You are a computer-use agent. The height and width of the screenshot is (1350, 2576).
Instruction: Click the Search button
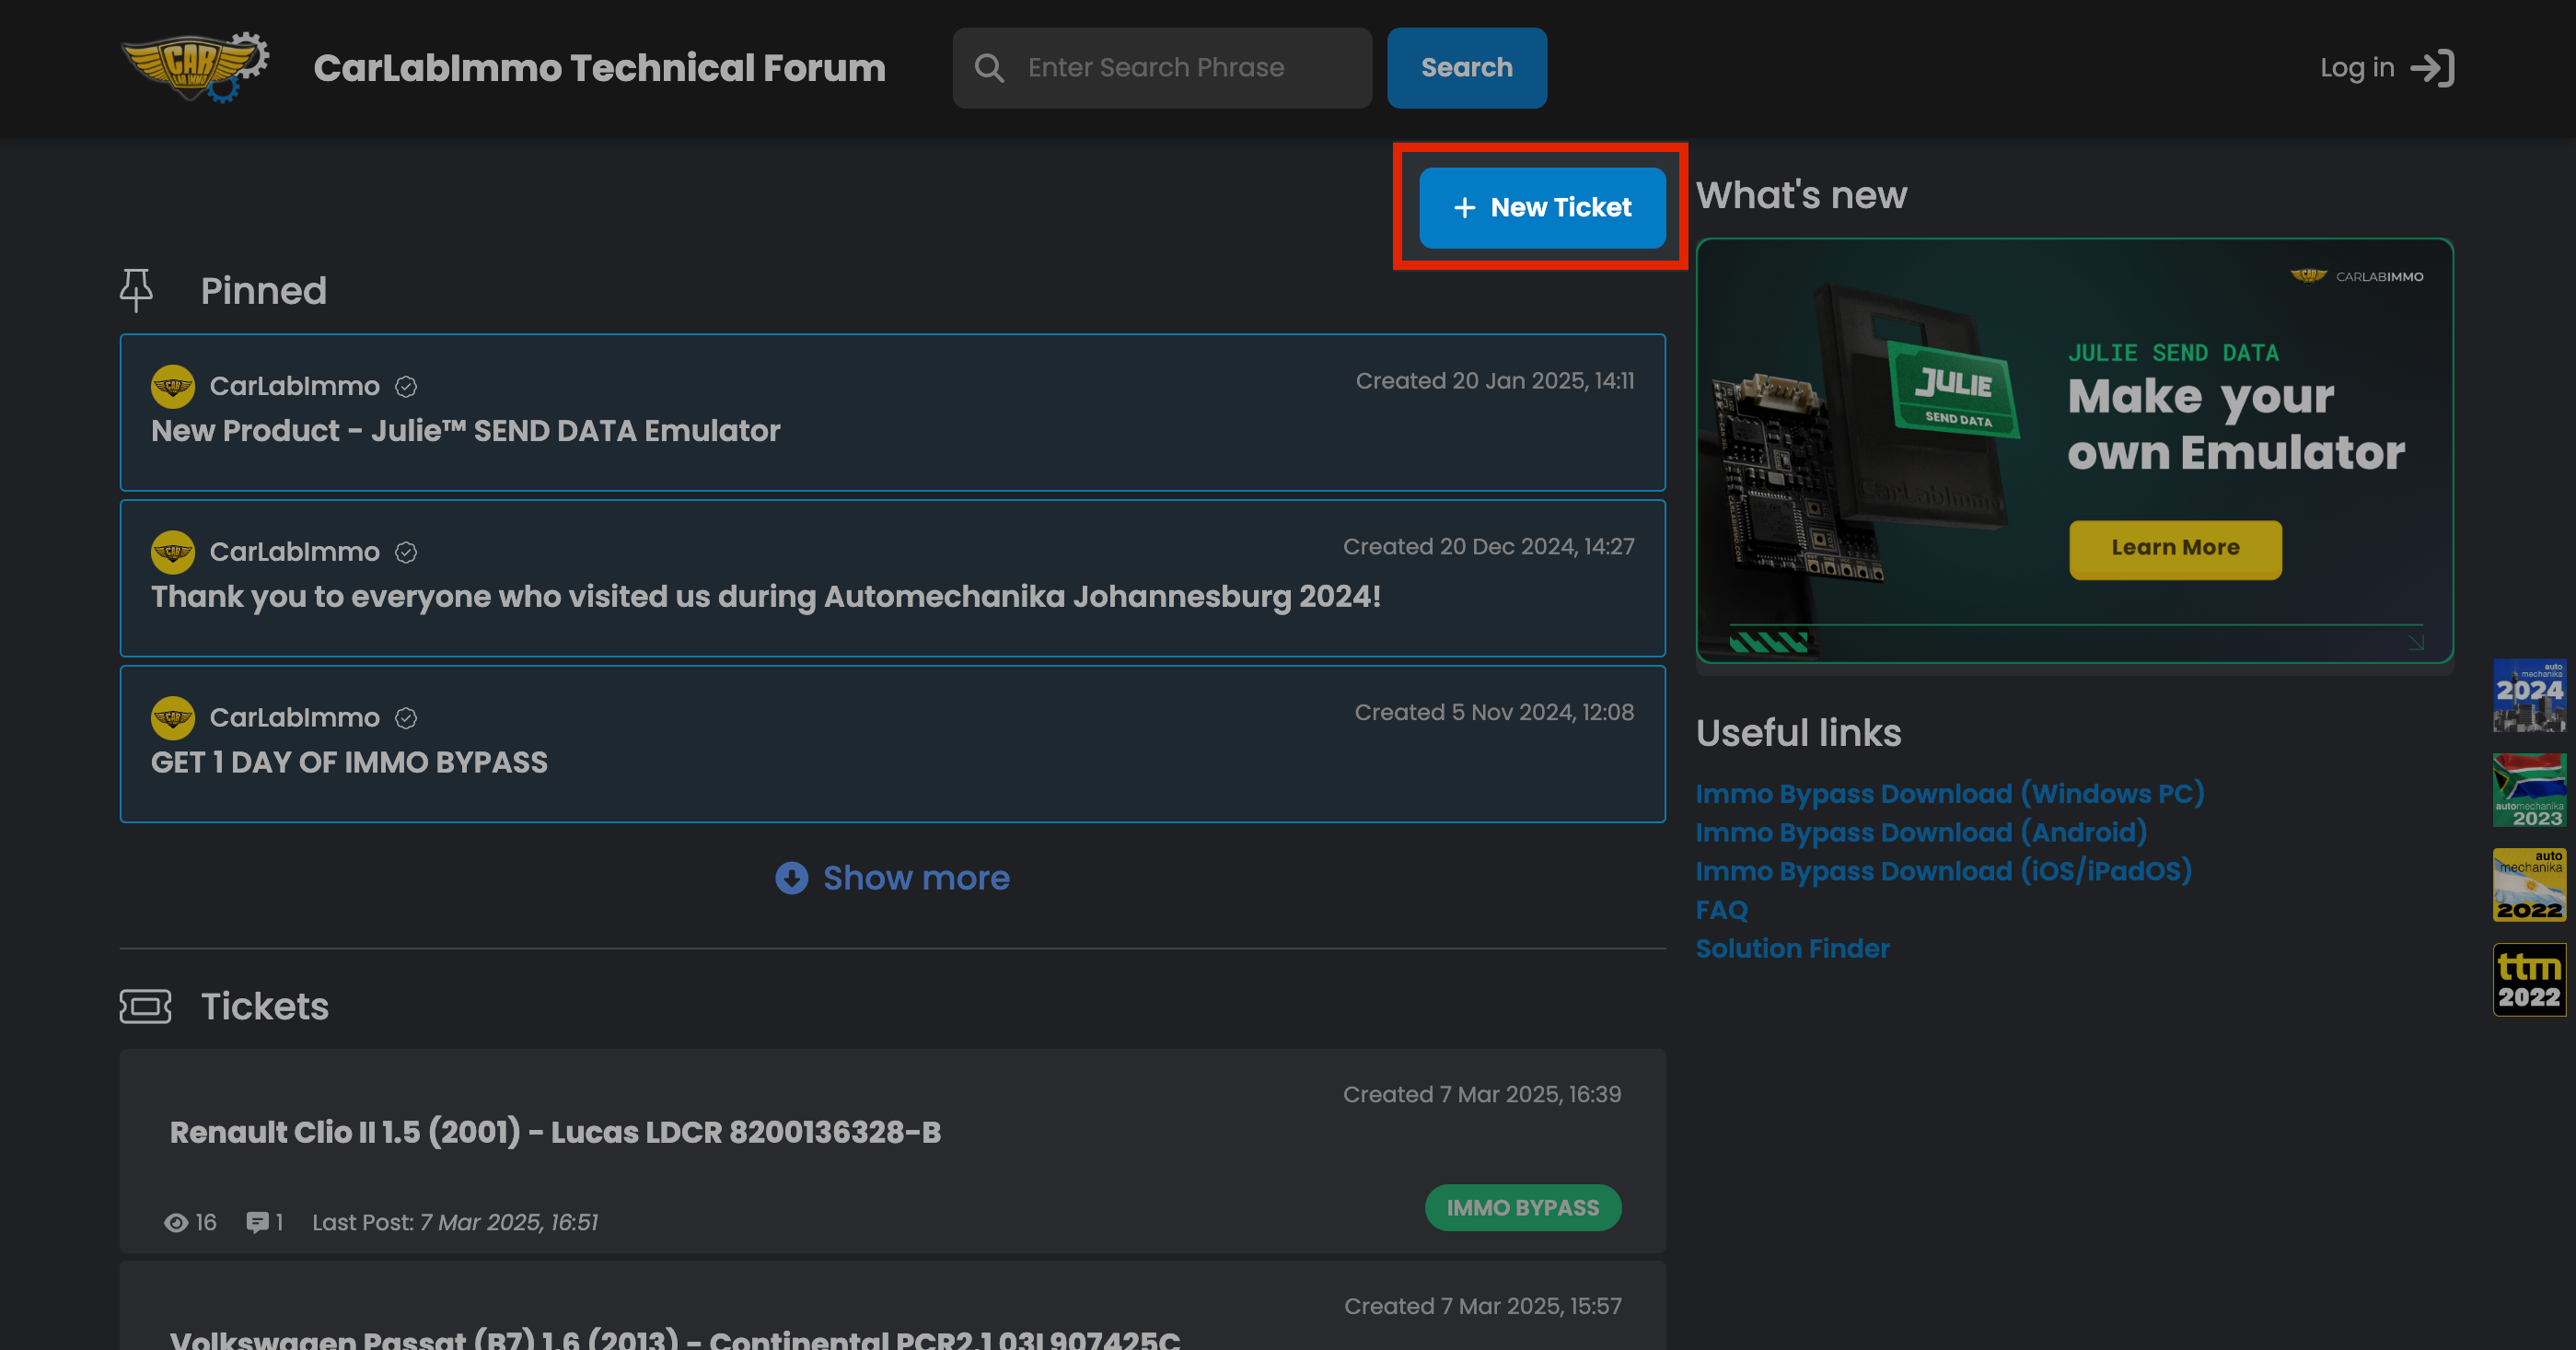click(1467, 67)
